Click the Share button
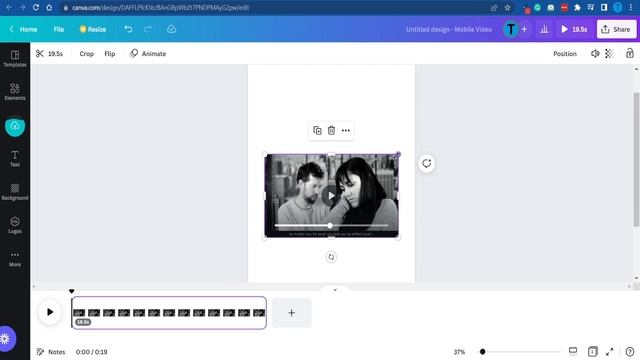The image size is (640, 360). tap(616, 29)
